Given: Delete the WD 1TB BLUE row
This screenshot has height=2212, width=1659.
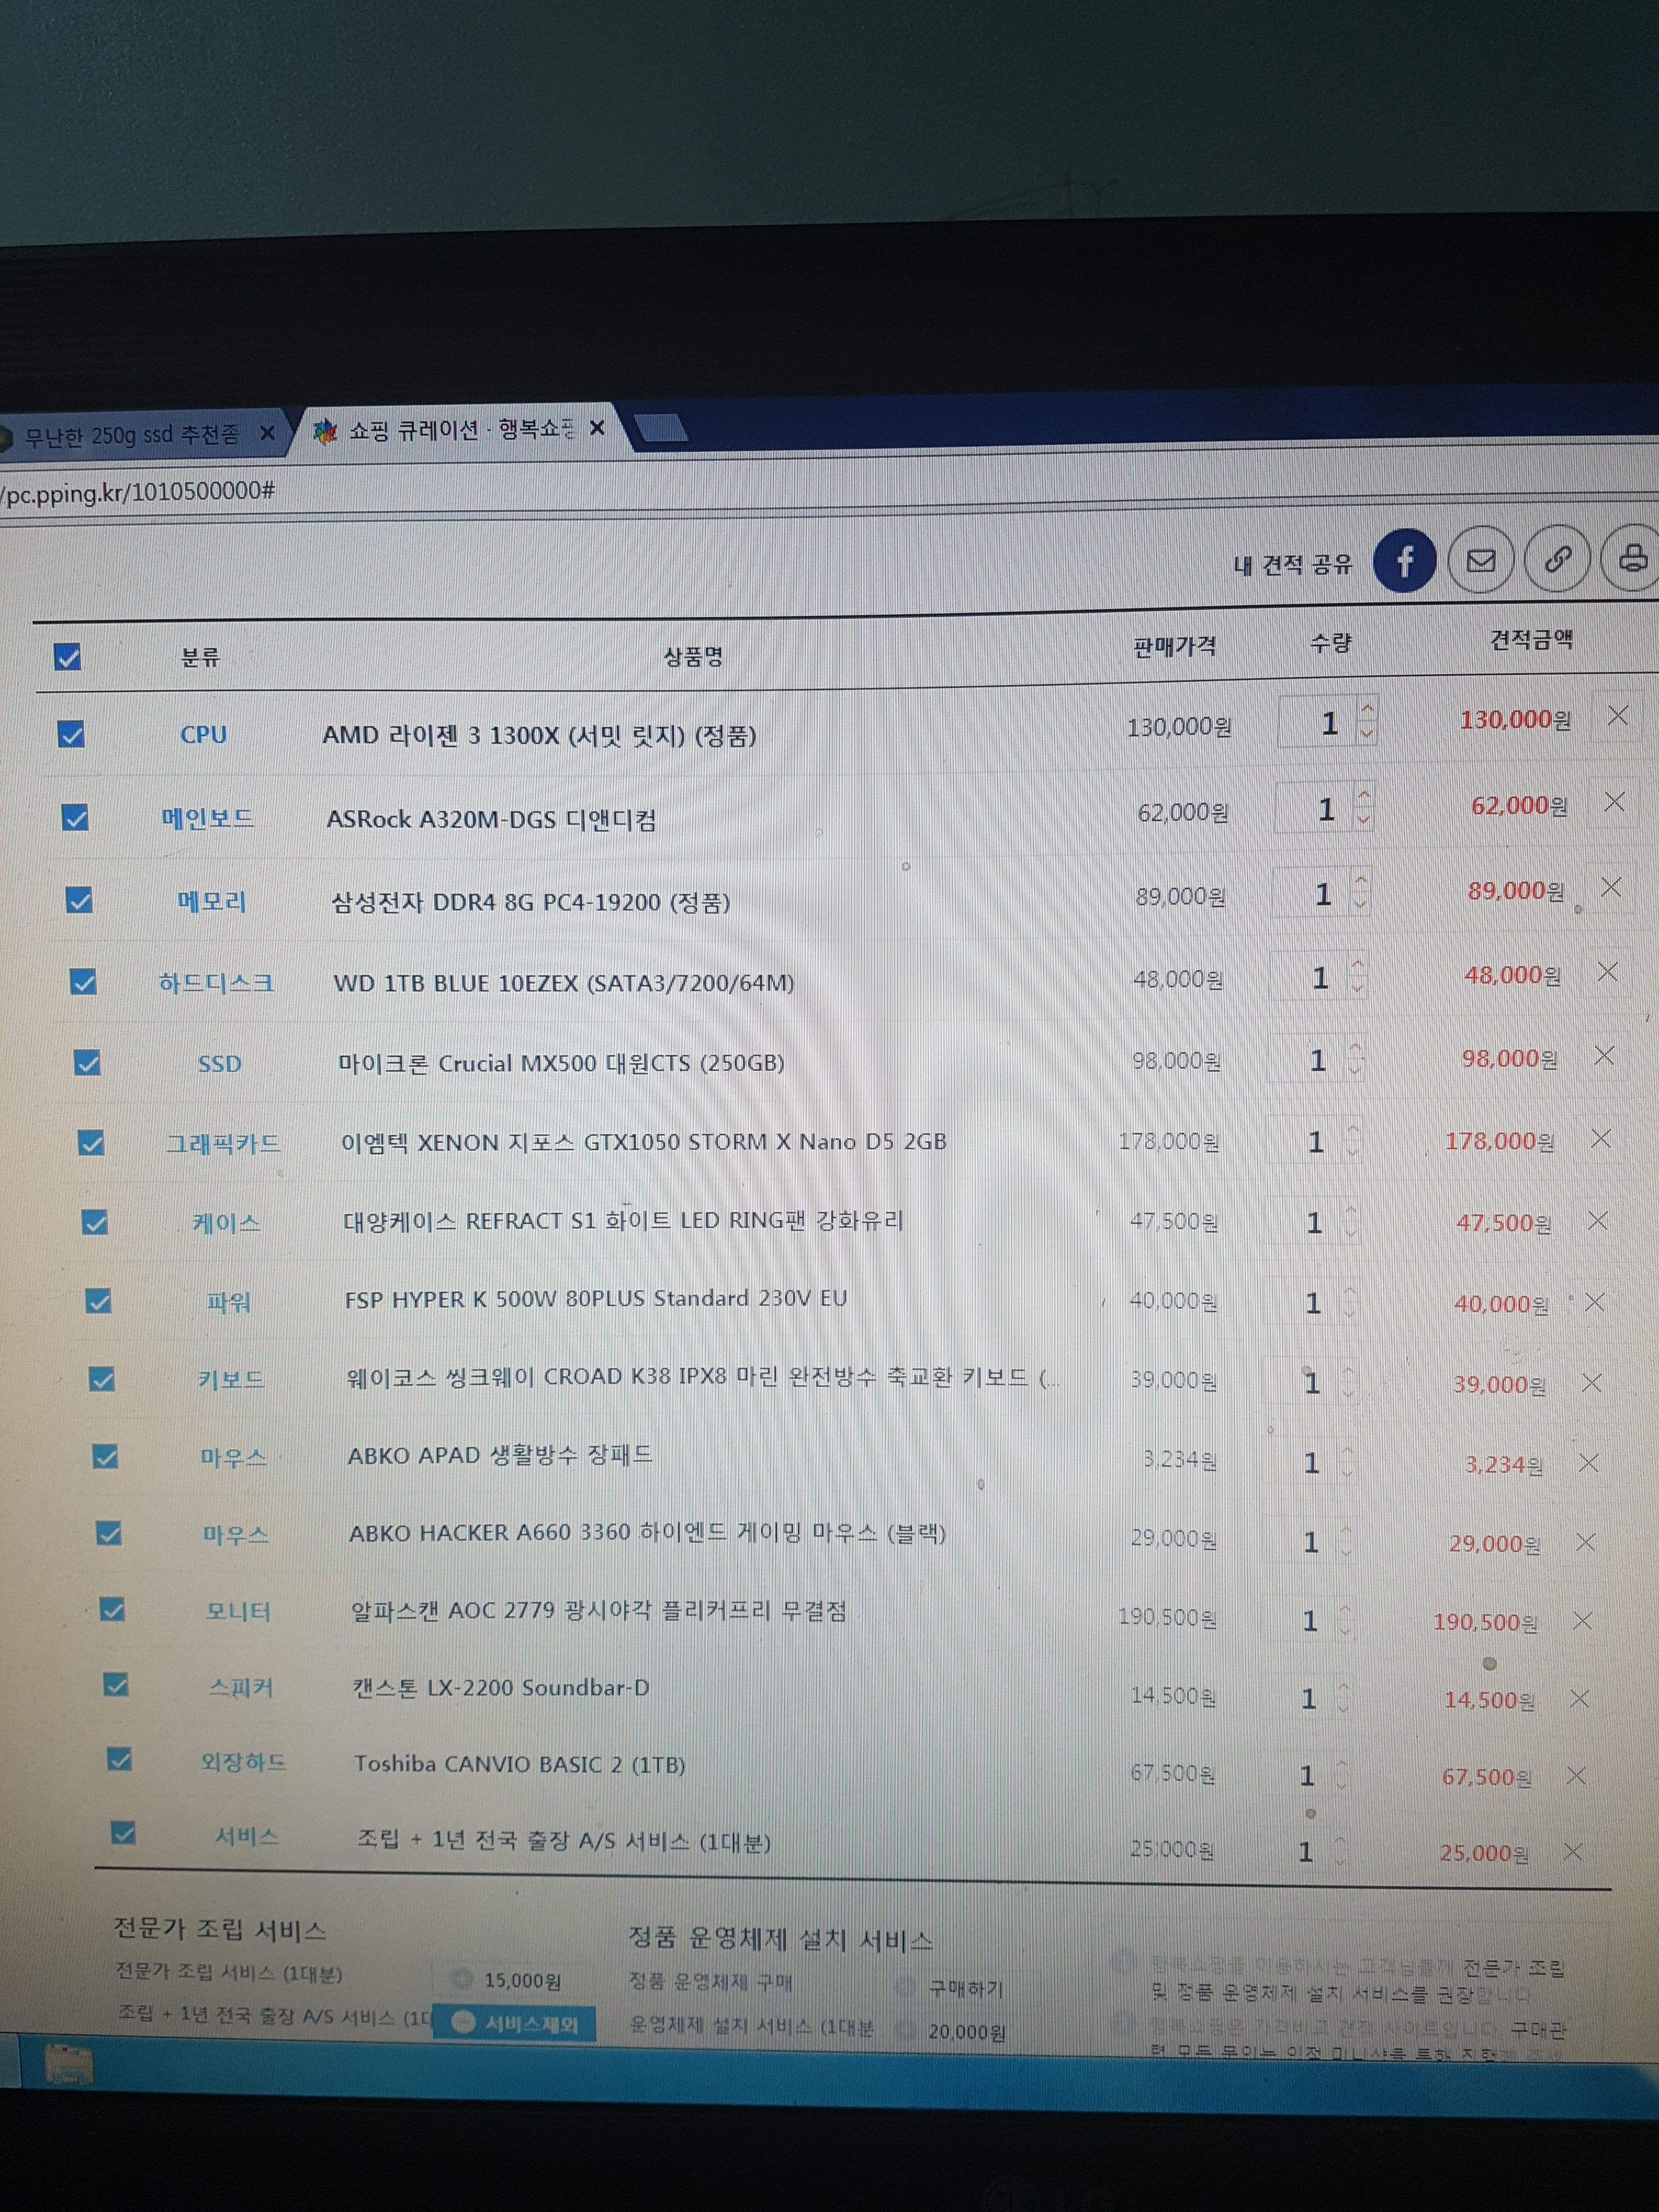Looking at the screenshot, I should coord(1607,972).
